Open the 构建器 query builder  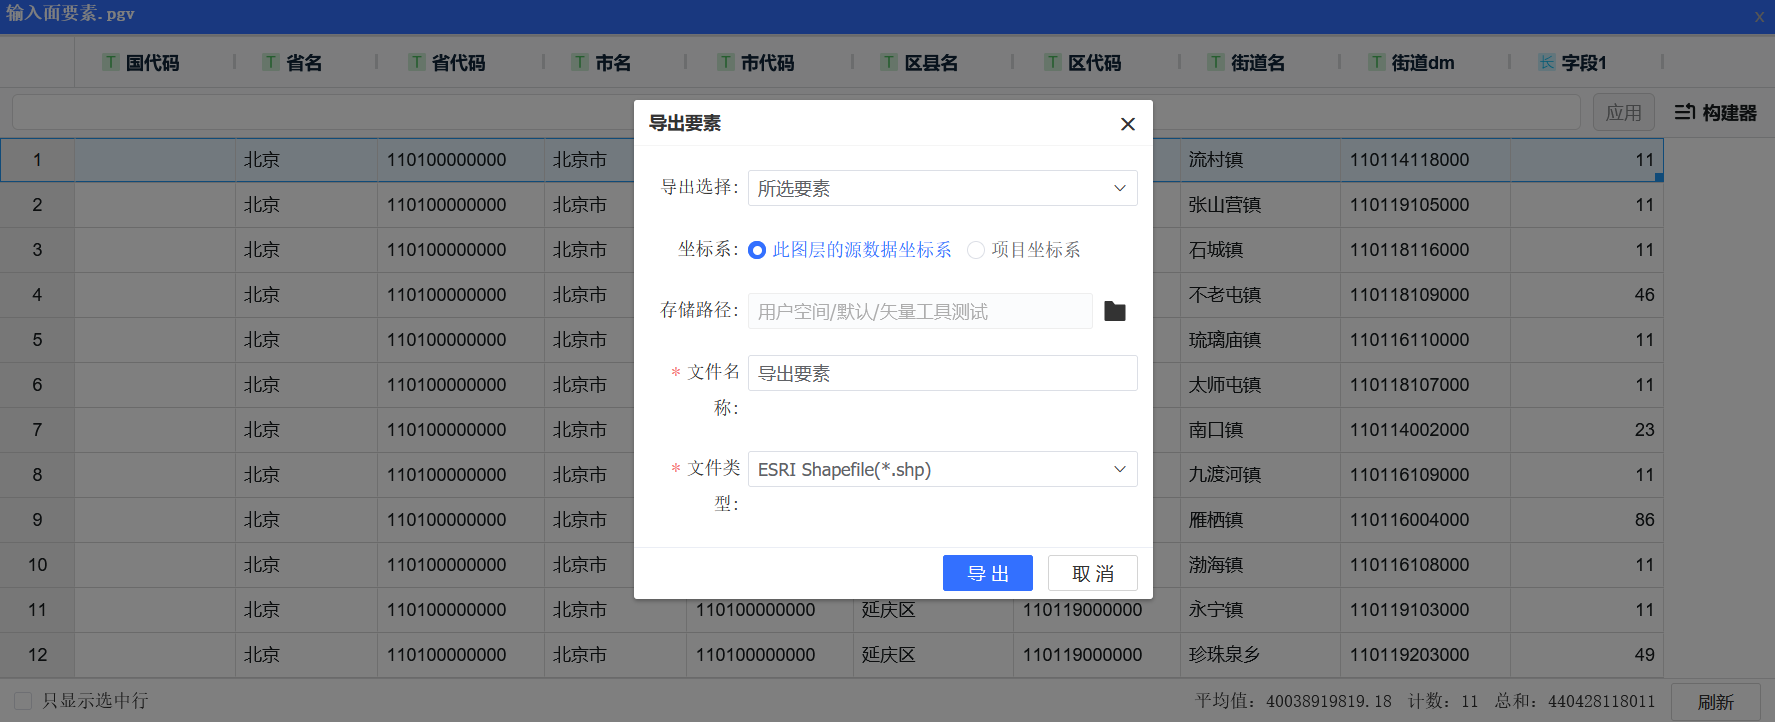(1715, 113)
